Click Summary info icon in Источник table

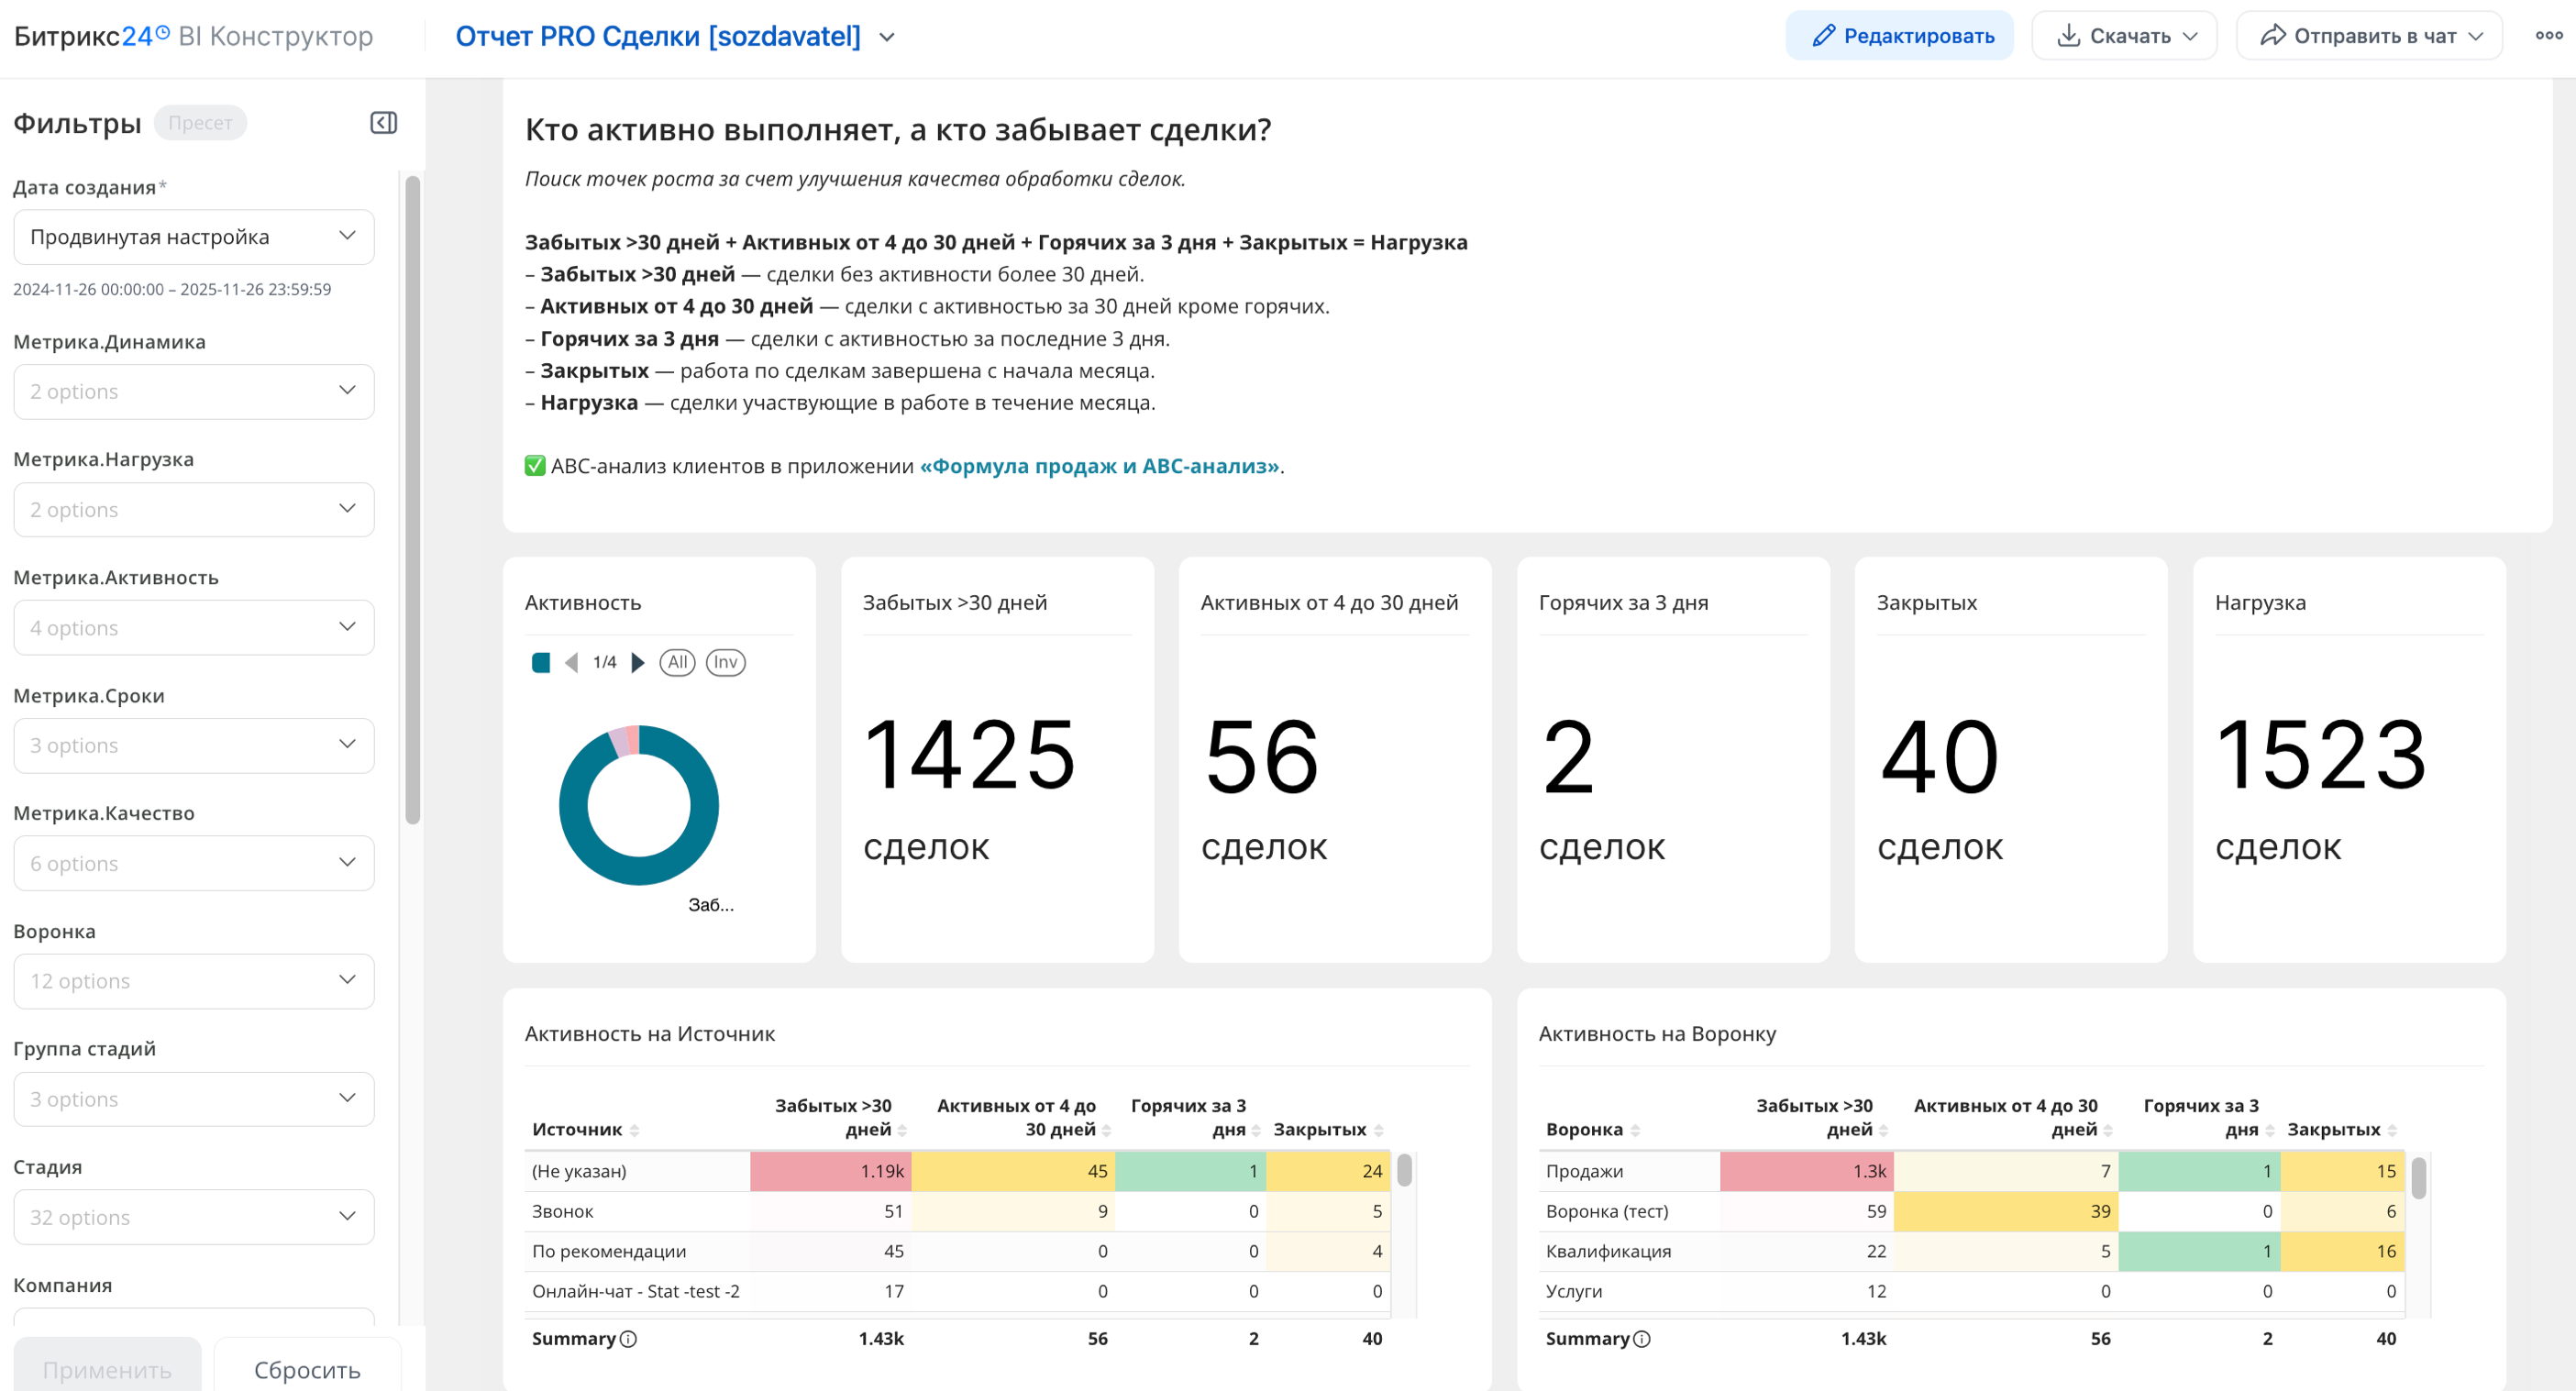click(x=628, y=1339)
